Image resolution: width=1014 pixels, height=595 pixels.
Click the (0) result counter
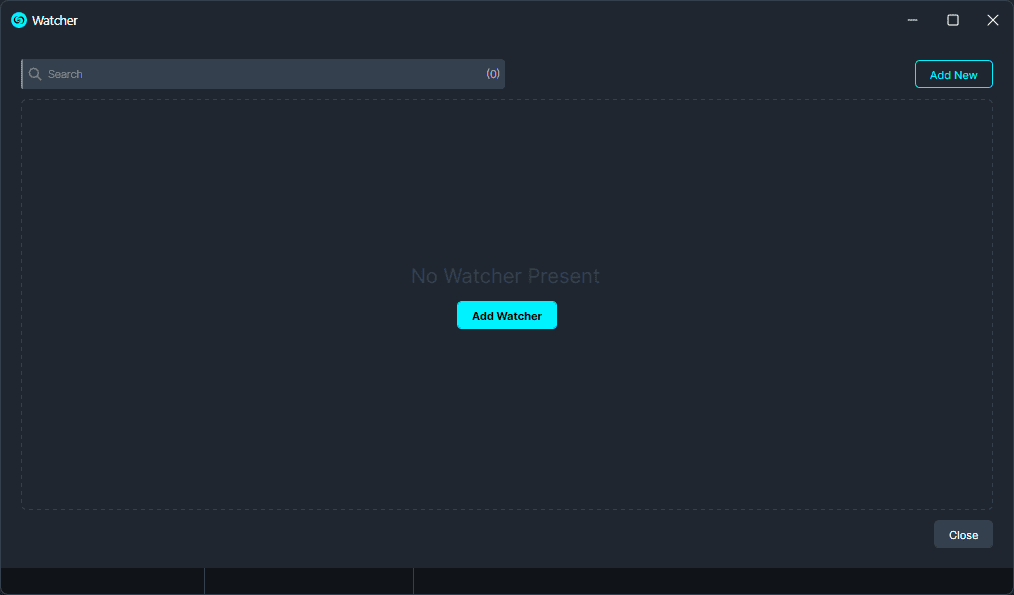point(493,74)
